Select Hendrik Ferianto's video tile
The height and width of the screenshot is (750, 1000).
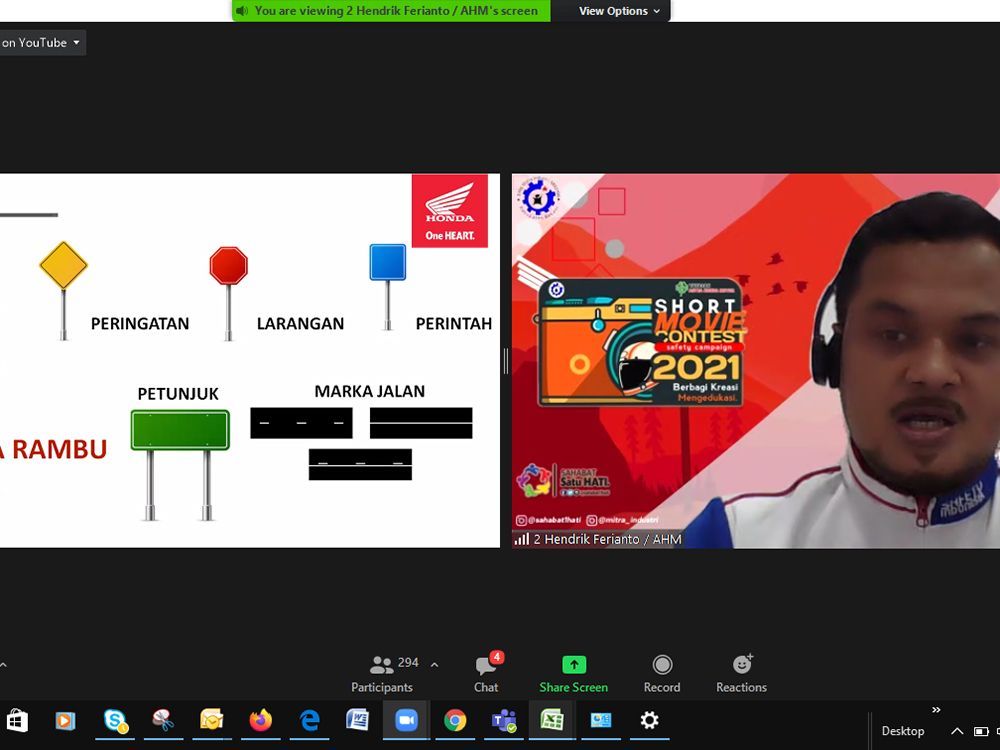[756, 360]
